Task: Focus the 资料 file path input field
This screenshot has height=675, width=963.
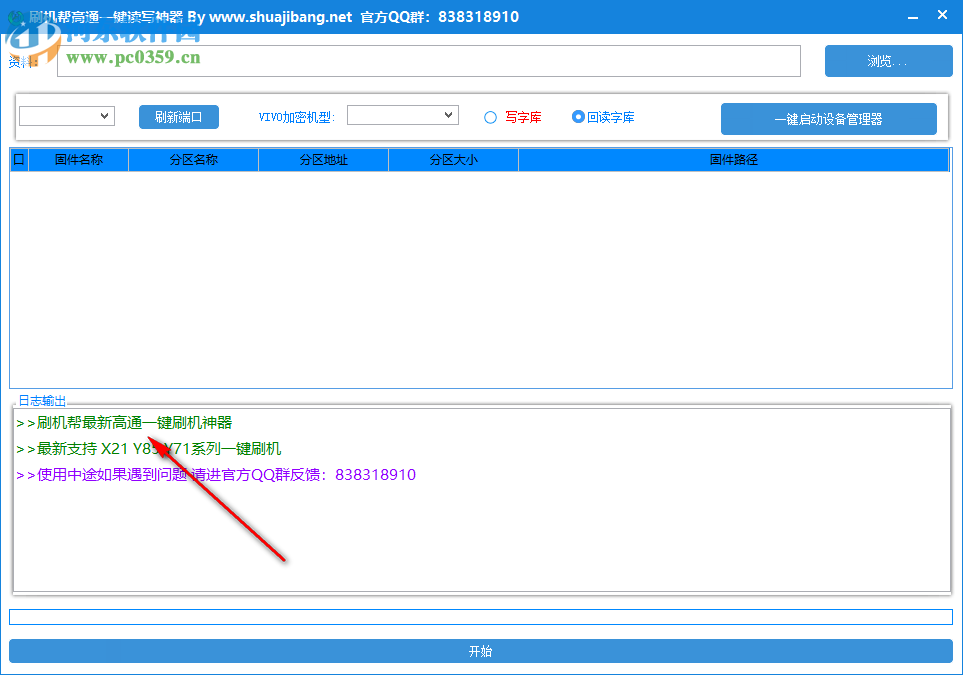Action: (x=429, y=61)
